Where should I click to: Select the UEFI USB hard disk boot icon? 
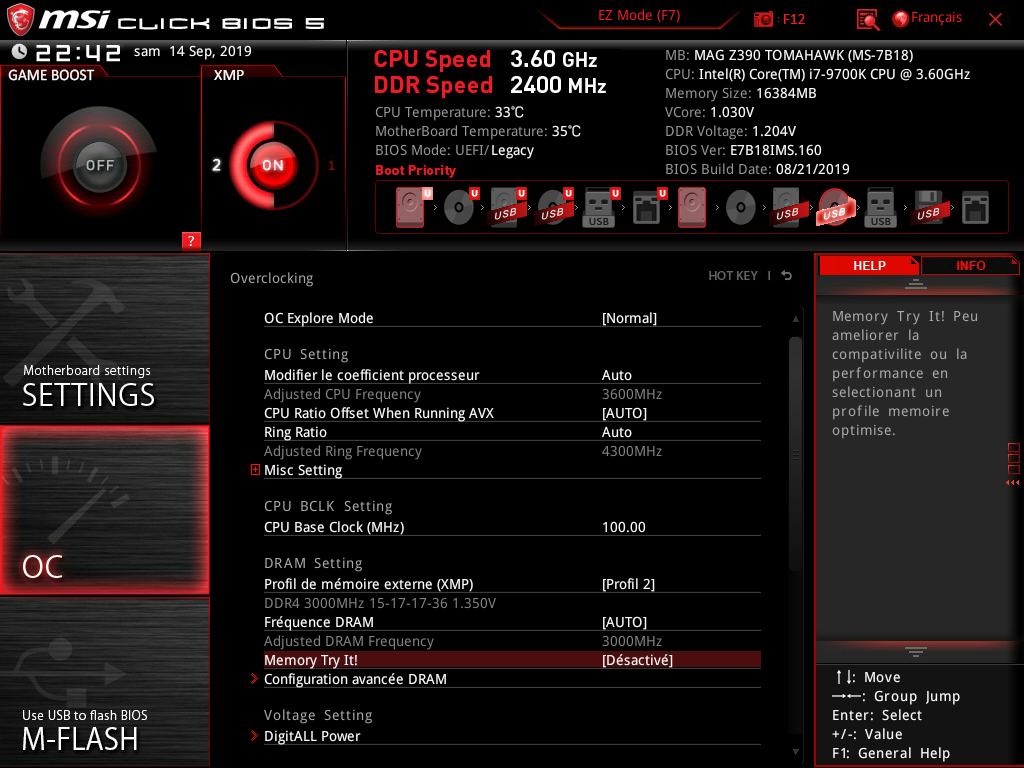coord(507,208)
